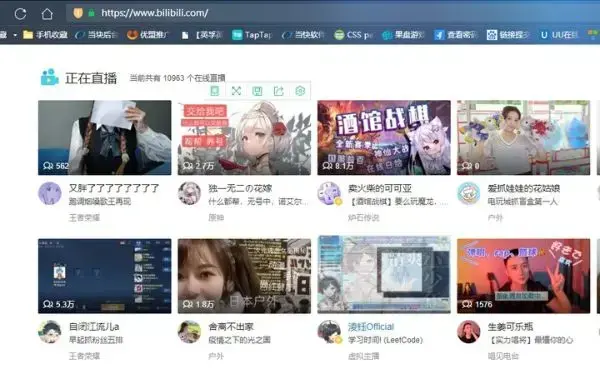The height and width of the screenshot is (379, 600).
Task: Open the orange shield security icon
Action: (78, 13)
